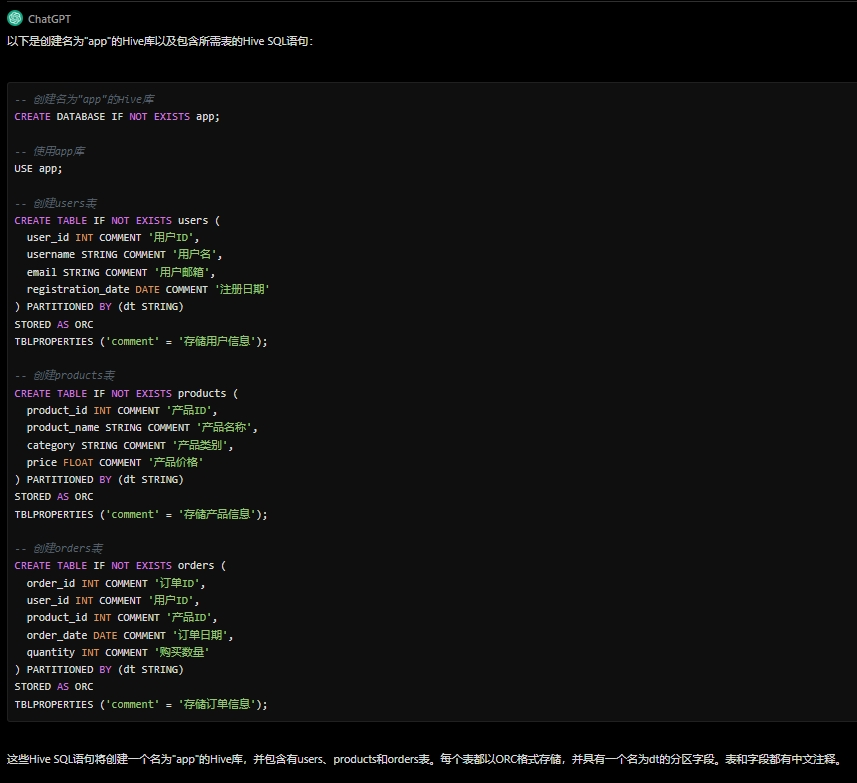Click the "order_date DATE COMMENT '订单日期'" line
Screen dimensions: 857x783
(x=130, y=635)
